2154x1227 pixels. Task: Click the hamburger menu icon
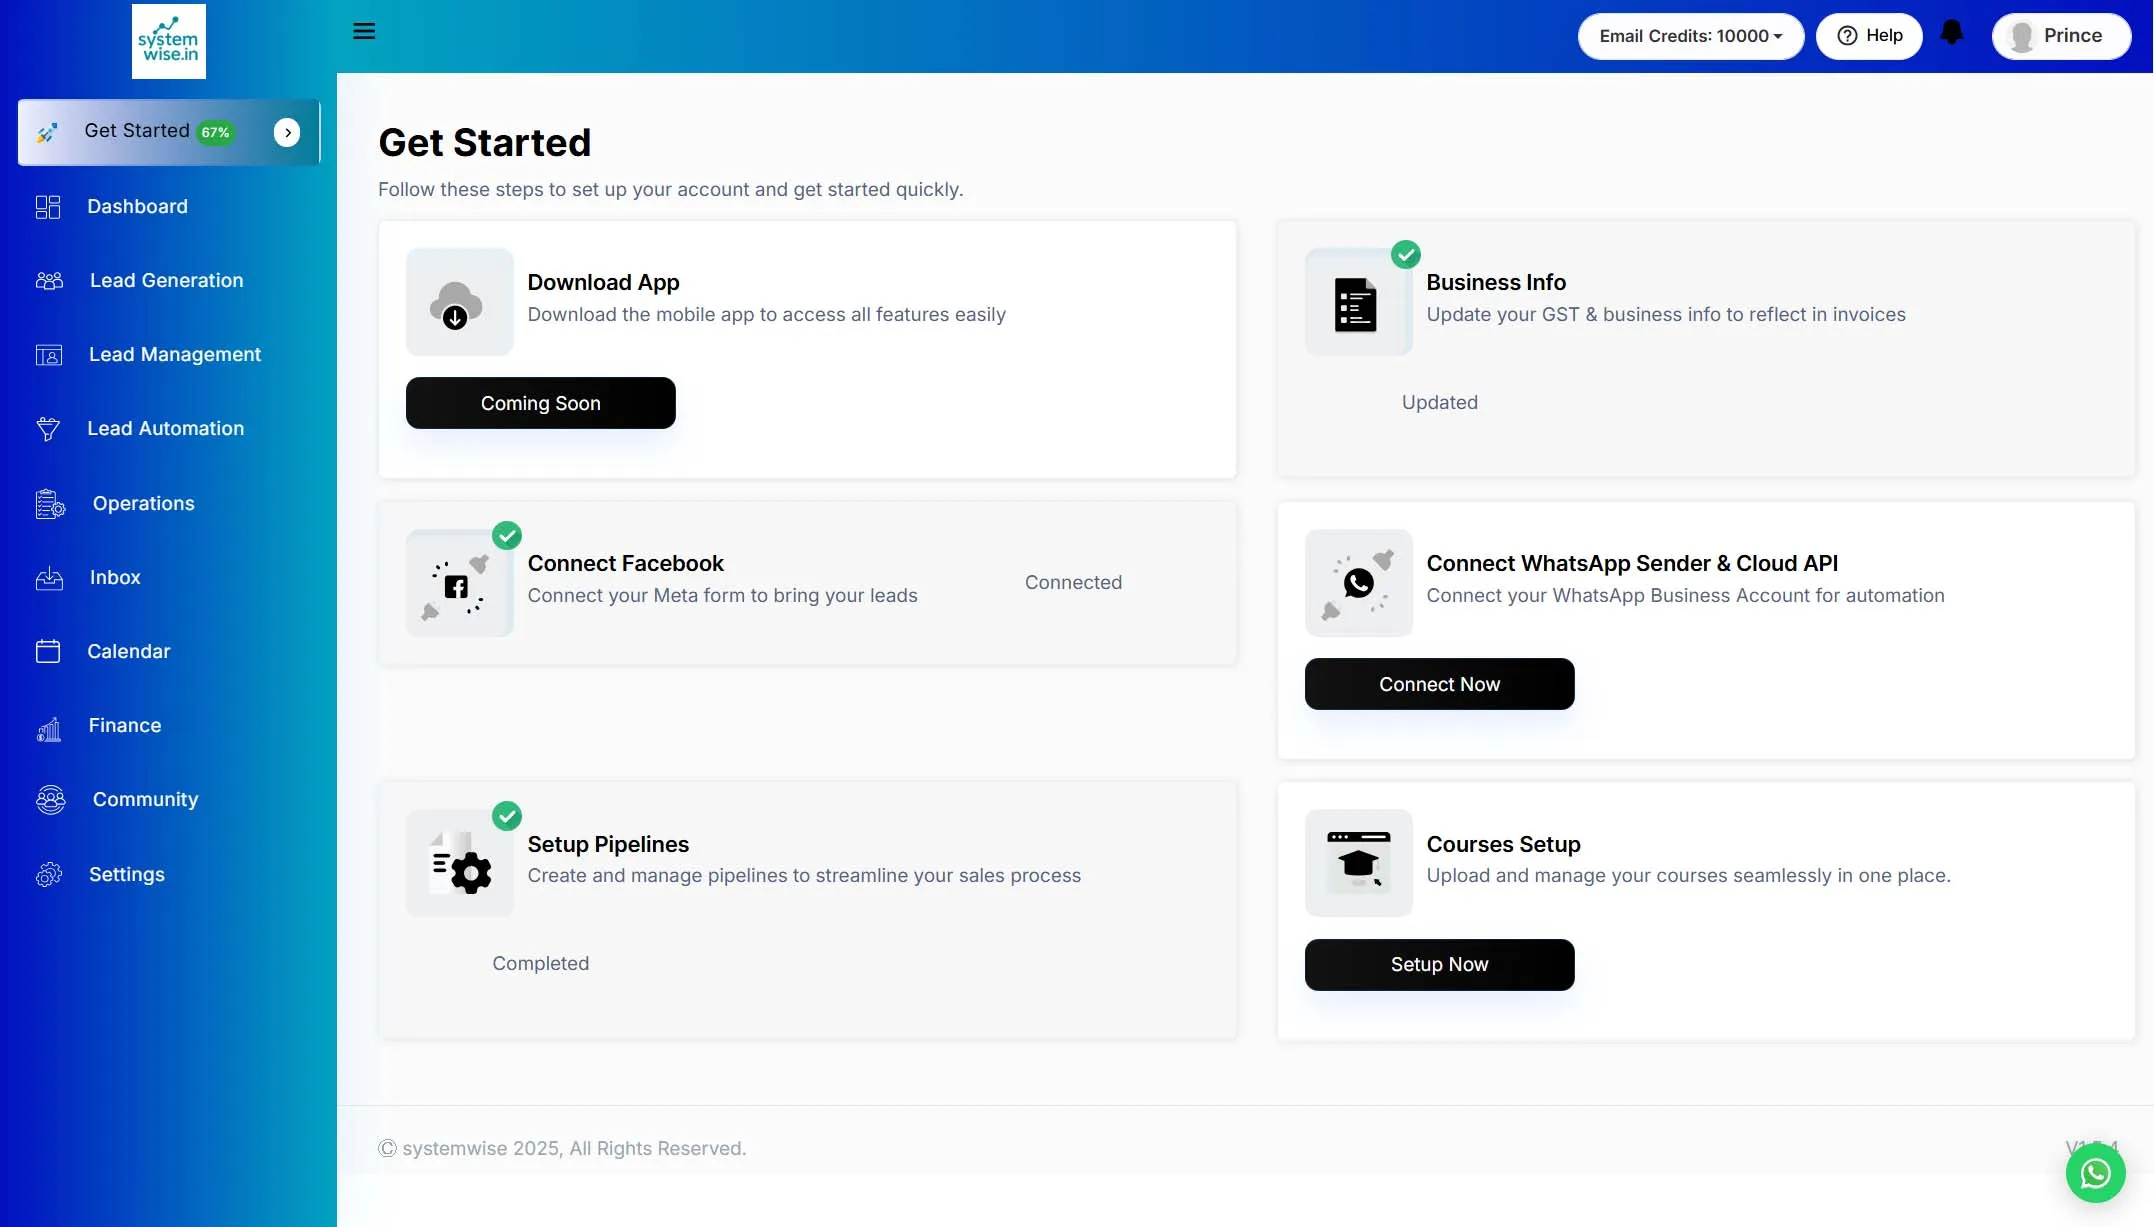click(364, 31)
